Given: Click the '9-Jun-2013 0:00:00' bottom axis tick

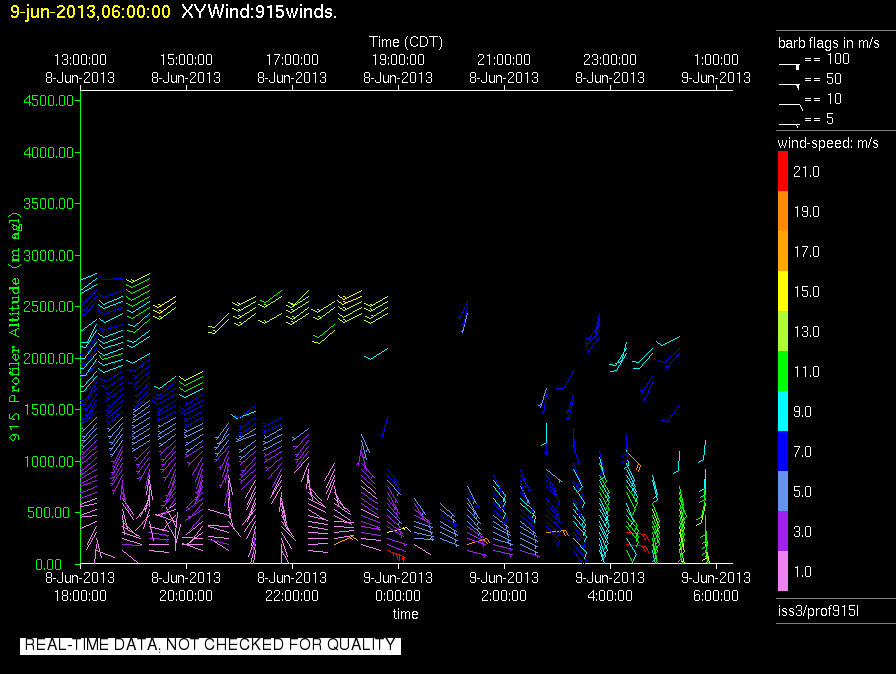Looking at the screenshot, I should tap(398, 587).
